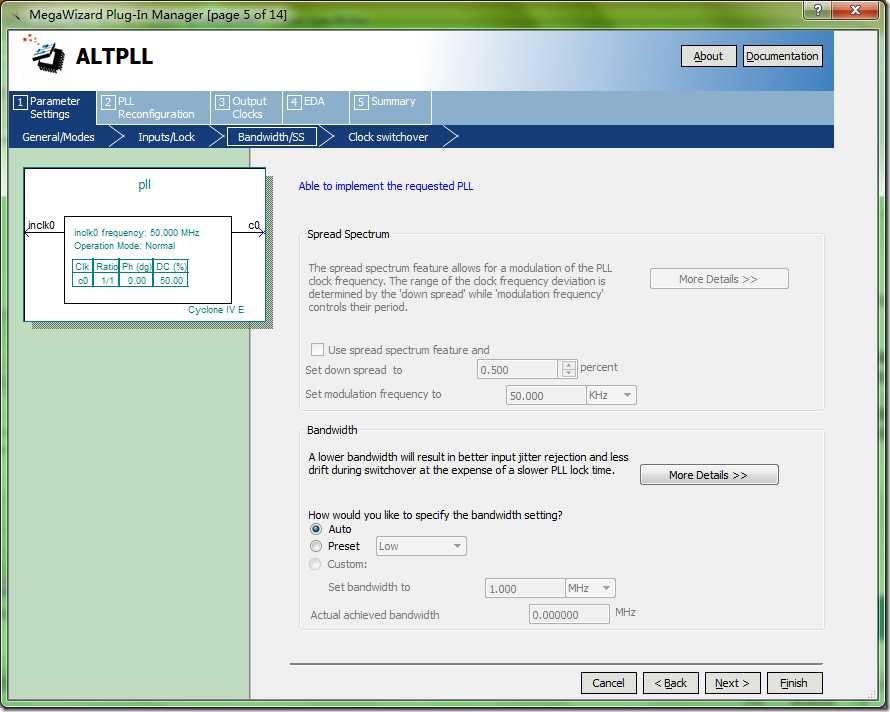Click the Ratio 1/1 table cell
Screen dimensions: 890x712
coord(107,280)
